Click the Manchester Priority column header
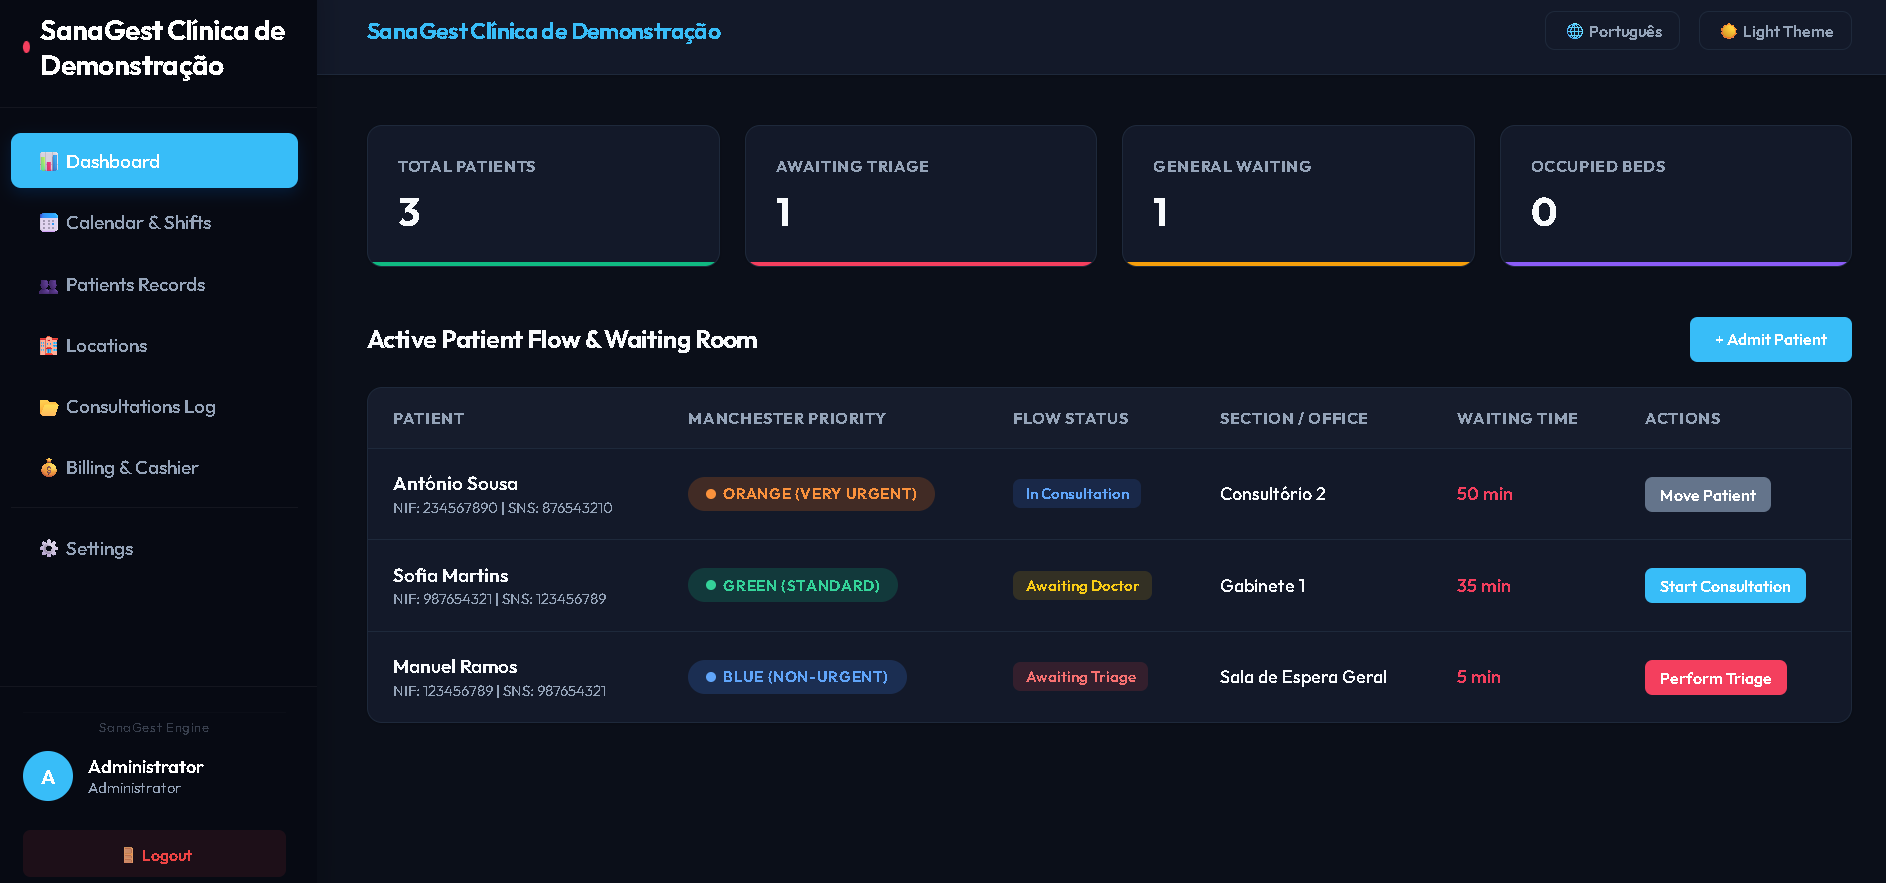1886x883 pixels. (x=787, y=419)
